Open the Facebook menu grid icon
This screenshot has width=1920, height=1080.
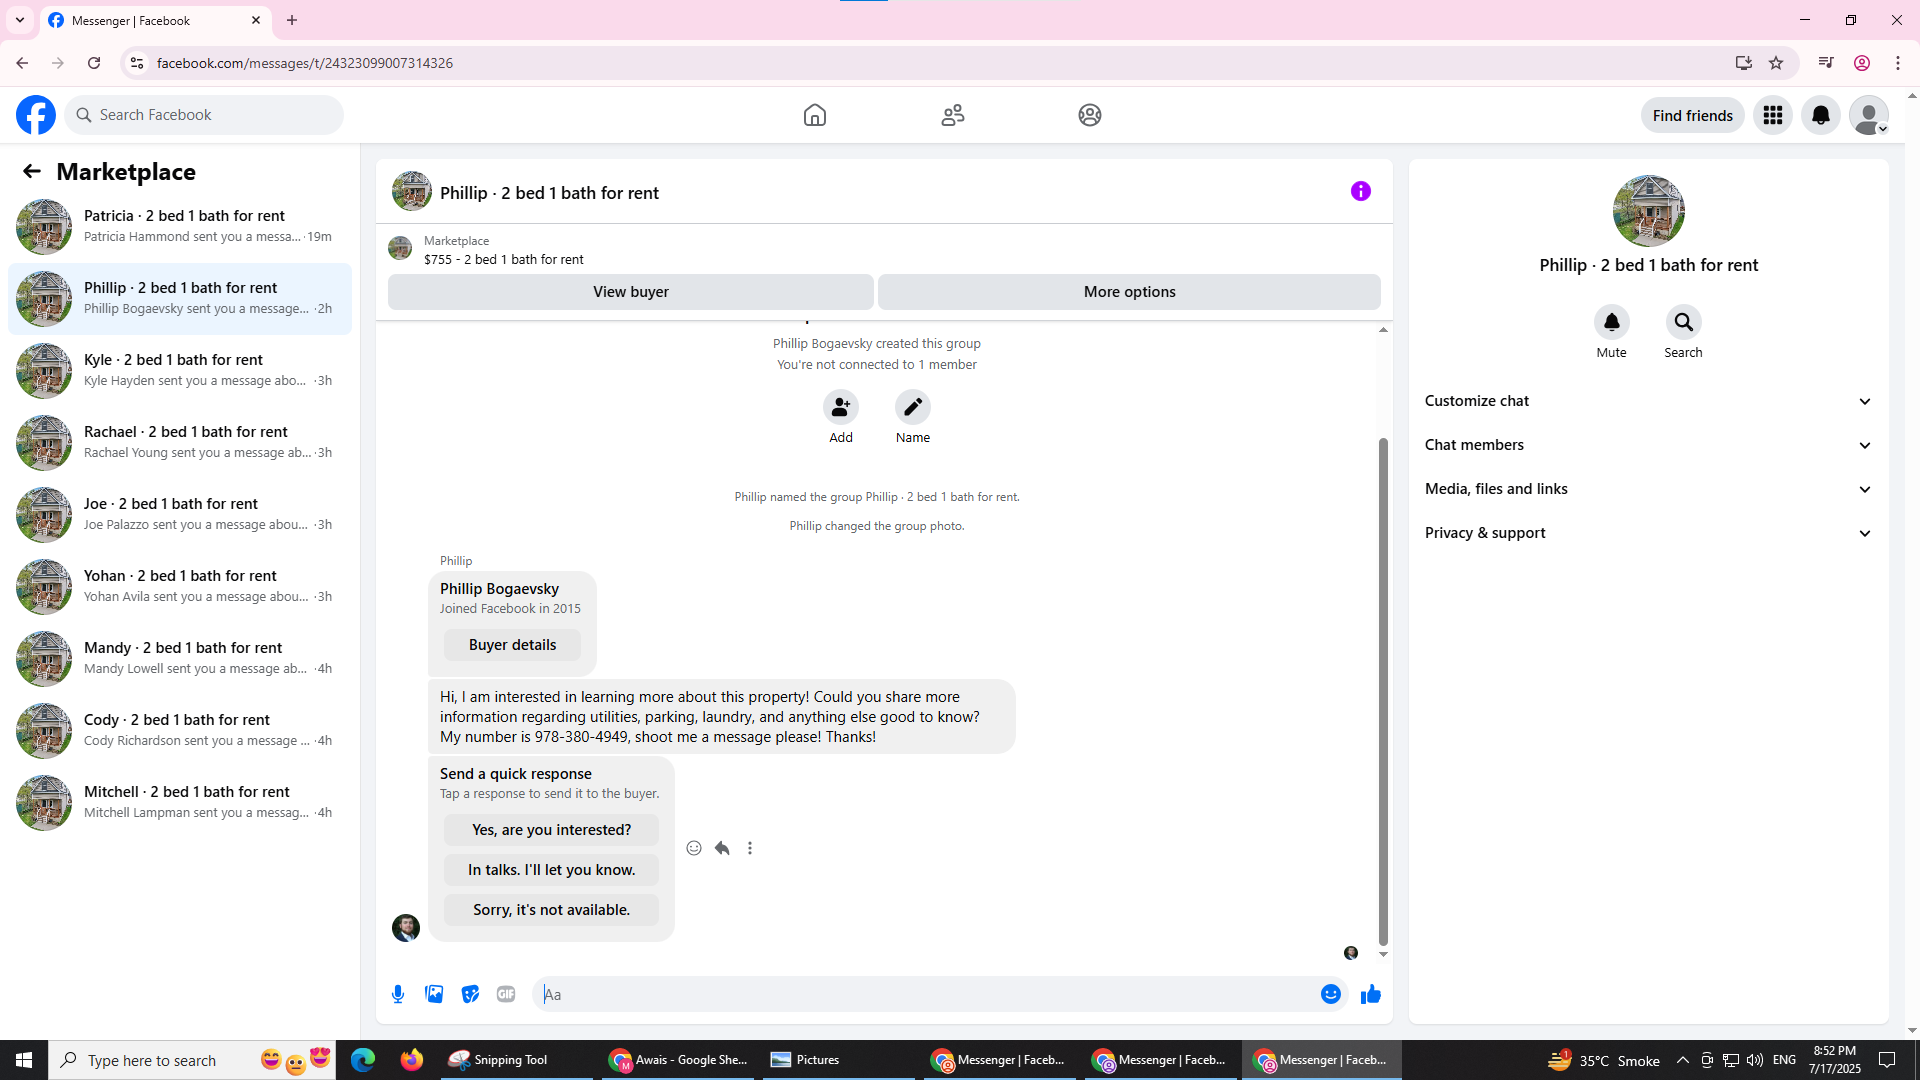point(1773,115)
